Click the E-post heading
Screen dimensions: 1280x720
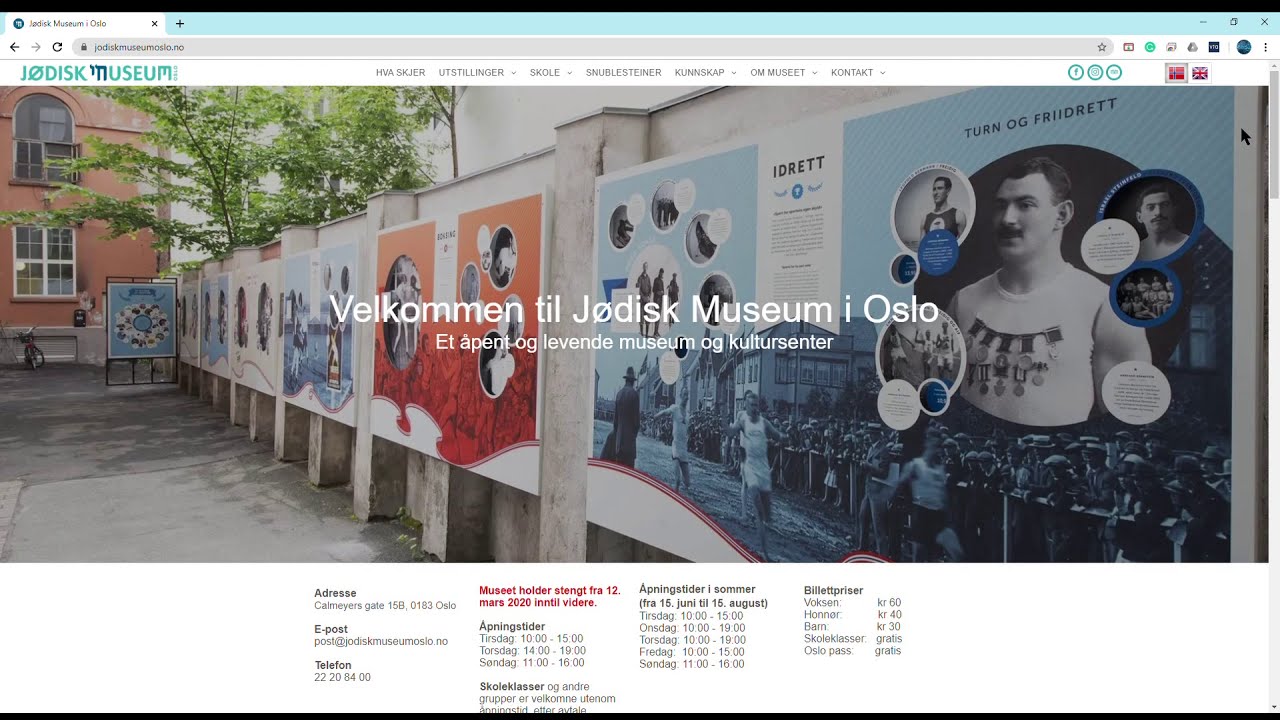tap(331, 629)
